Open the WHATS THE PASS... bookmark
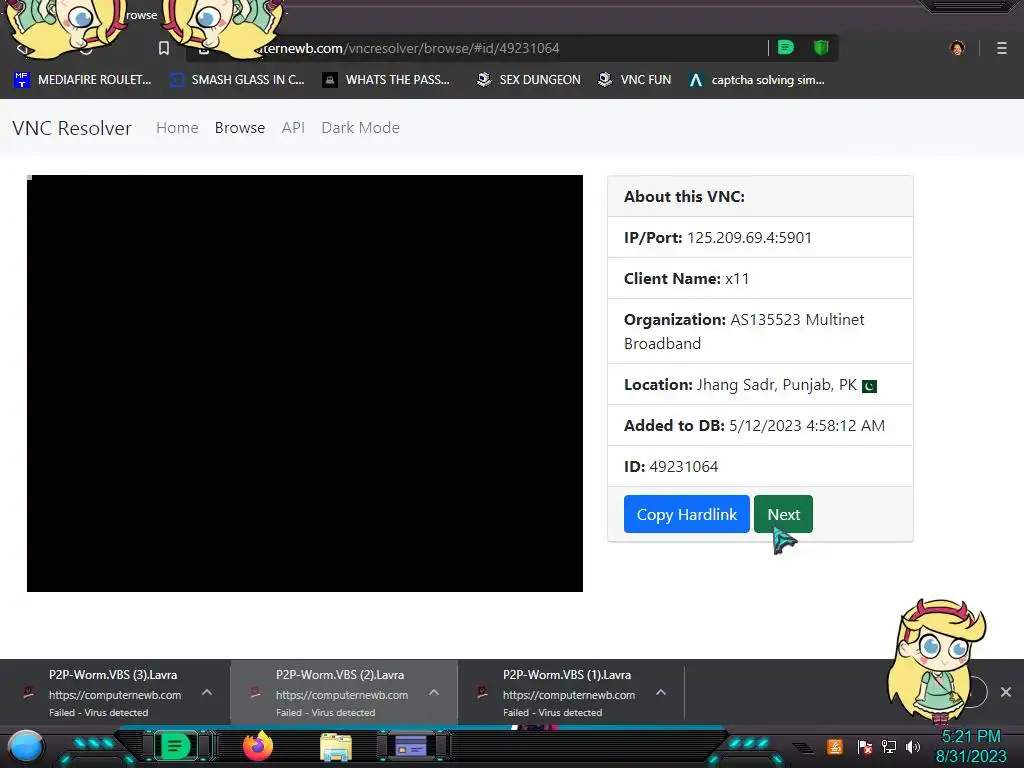 pos(386,80)
